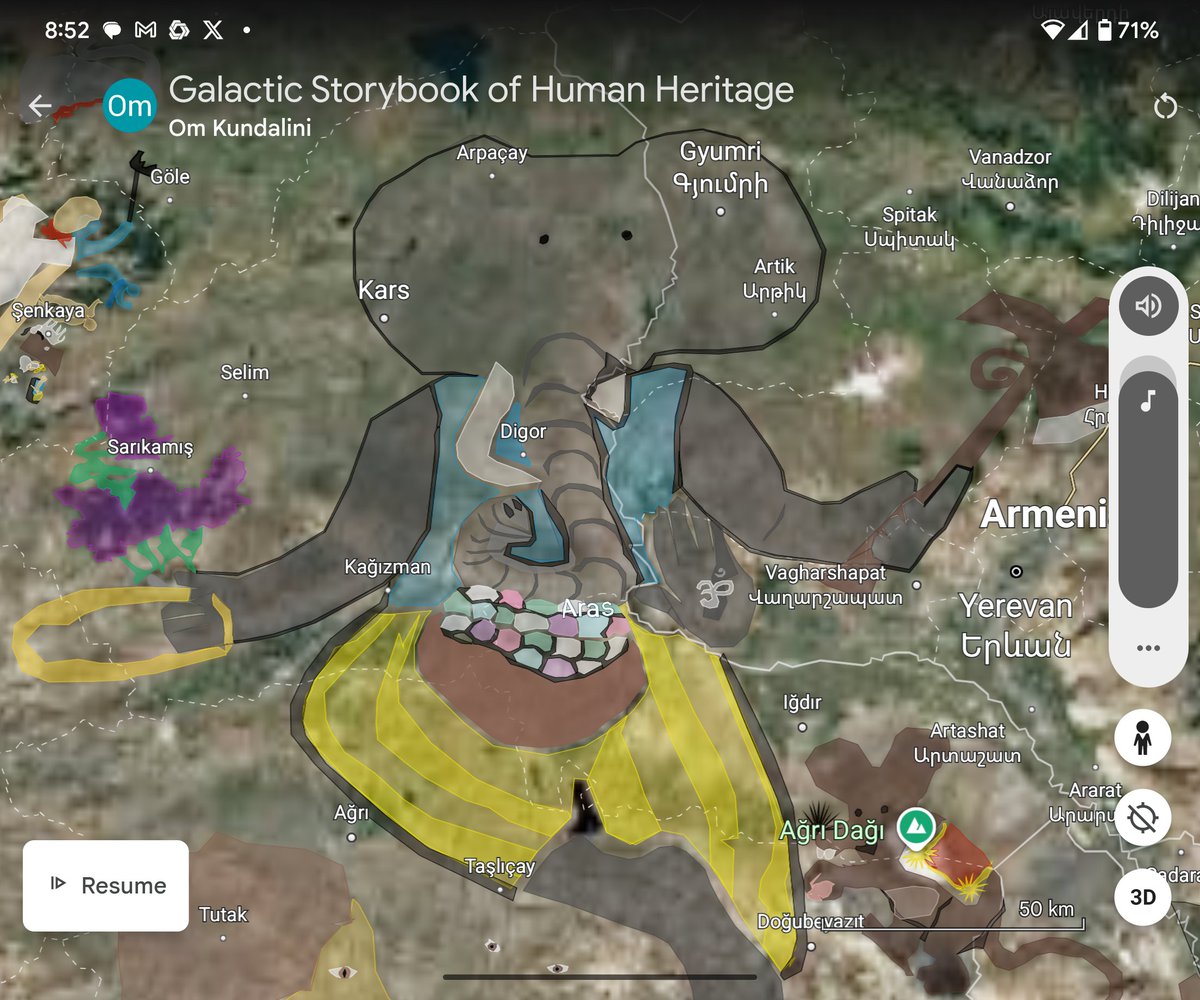
Task: Switch the map to 3D view
Action: click(x=1143, y=897)
